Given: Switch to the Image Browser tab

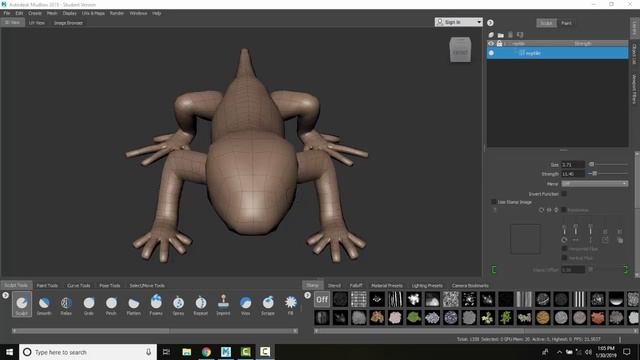Looking at the screenshot, I should click(x=68, y=23).
